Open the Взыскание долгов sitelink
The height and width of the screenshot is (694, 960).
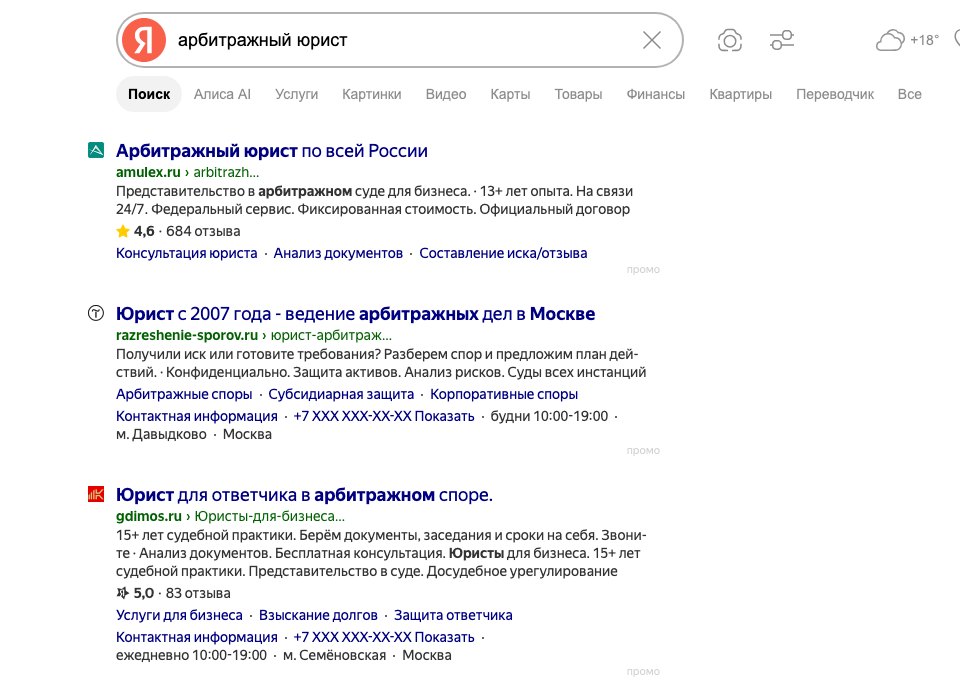[x=318, y=615]
